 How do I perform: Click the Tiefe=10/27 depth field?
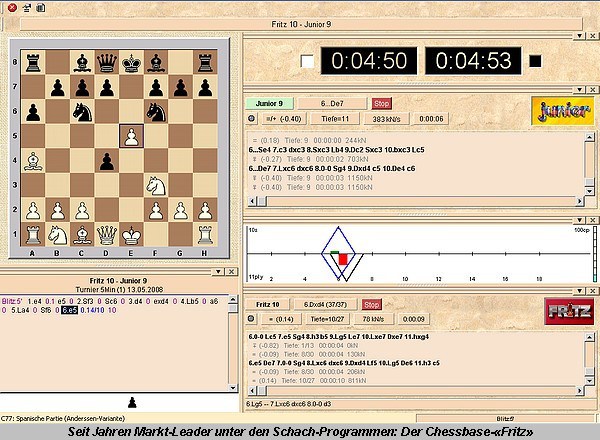[327, 319]
